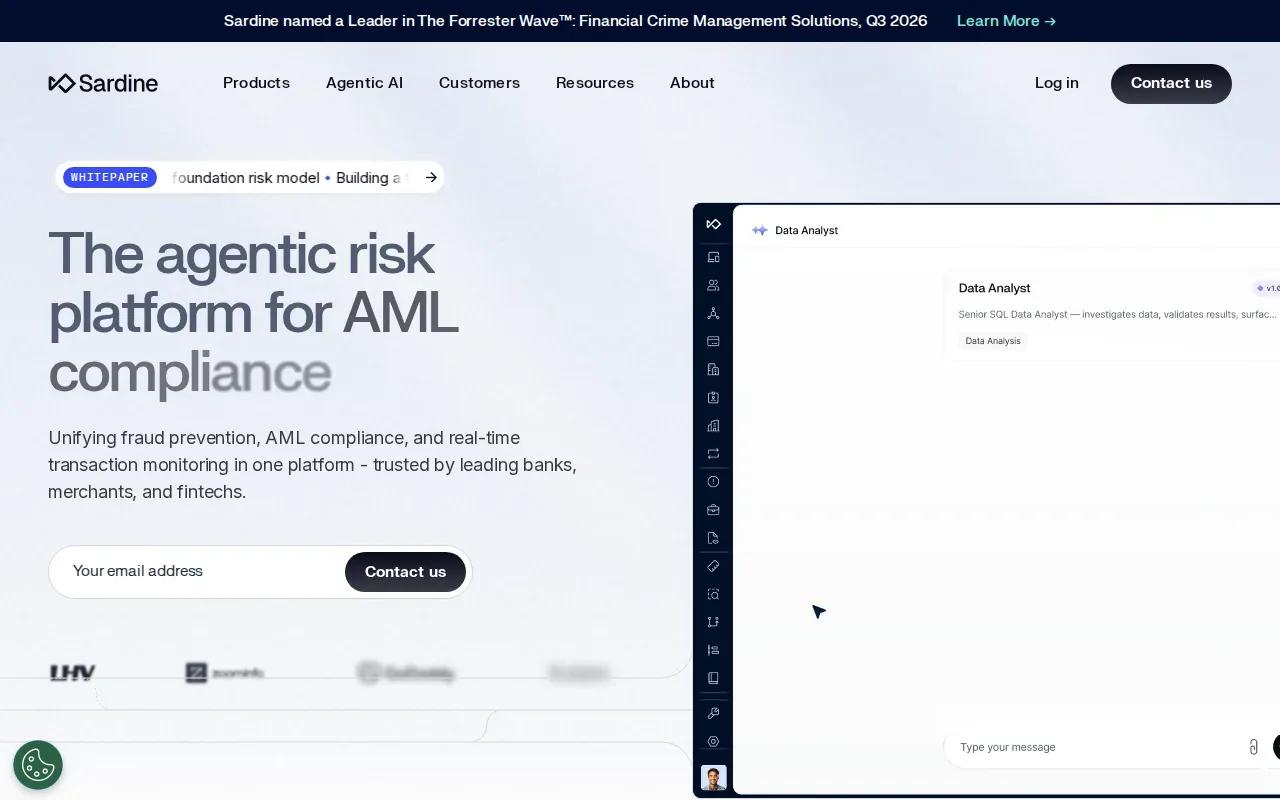Image resolution: width=1280 pixels, height=800 pixels.
Task: Open the Products menu
Action: coord(256,83)
